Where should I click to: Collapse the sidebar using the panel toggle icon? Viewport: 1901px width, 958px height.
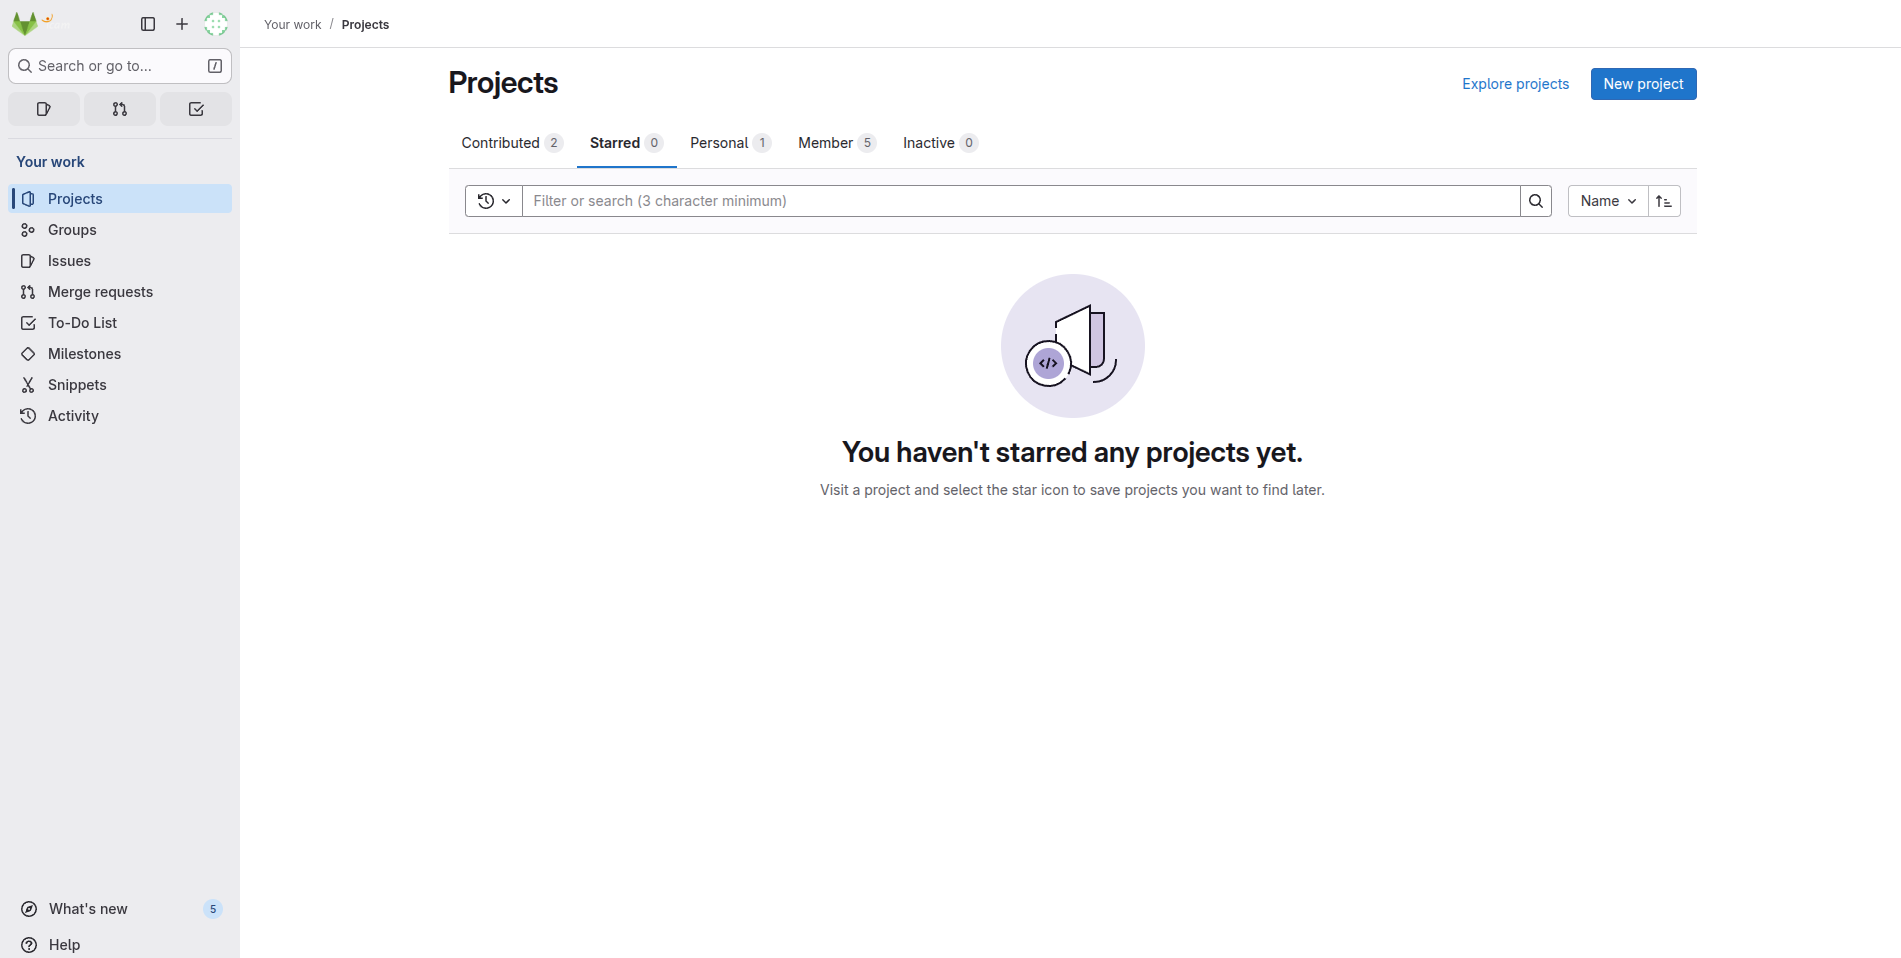click(x=148, y=24)
